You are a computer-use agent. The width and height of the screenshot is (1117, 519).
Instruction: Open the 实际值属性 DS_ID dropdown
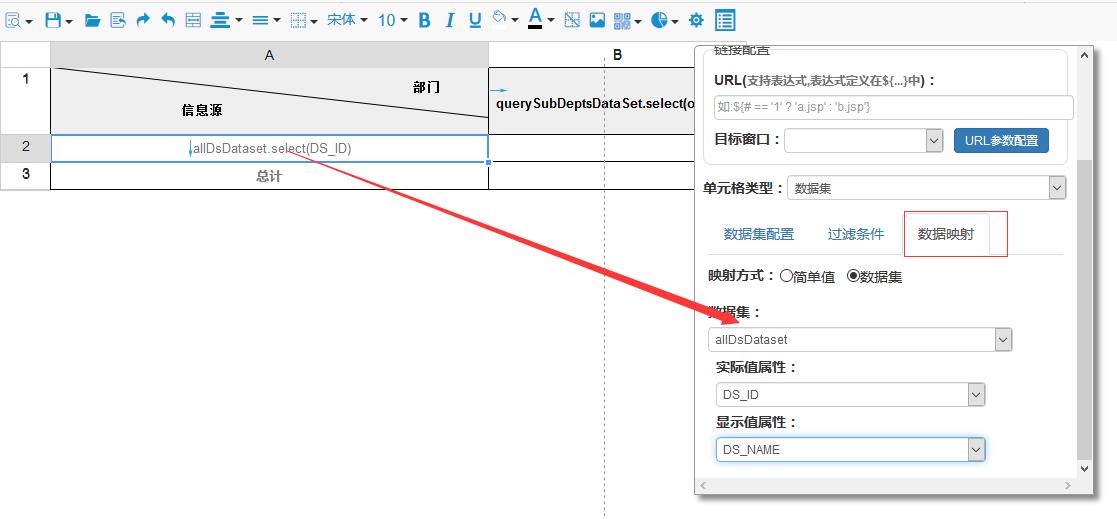coord(976,395)
